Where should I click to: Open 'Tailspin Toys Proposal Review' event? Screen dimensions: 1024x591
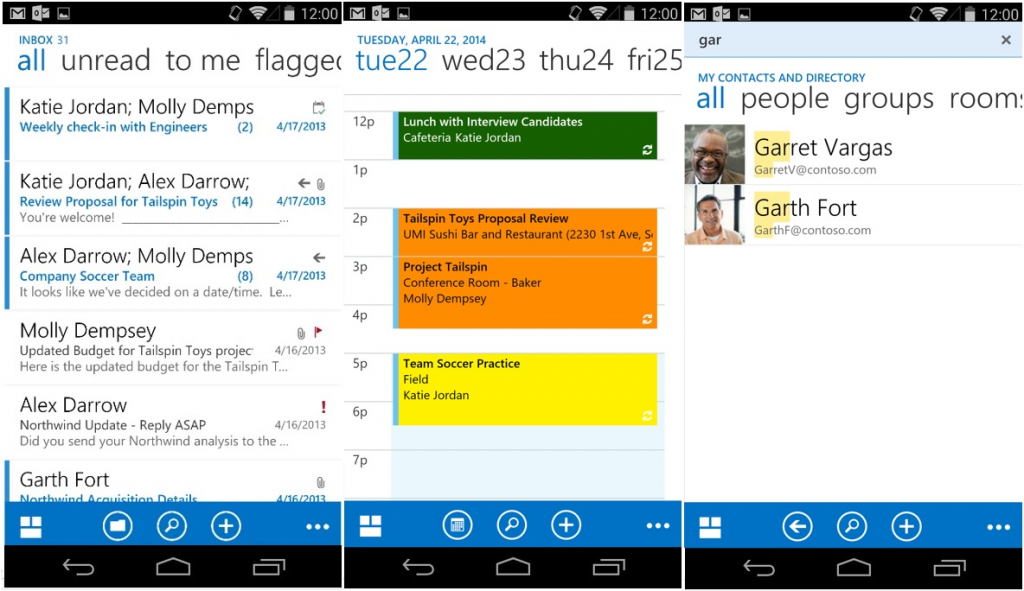pyautogui.click(x=525, y=232)
